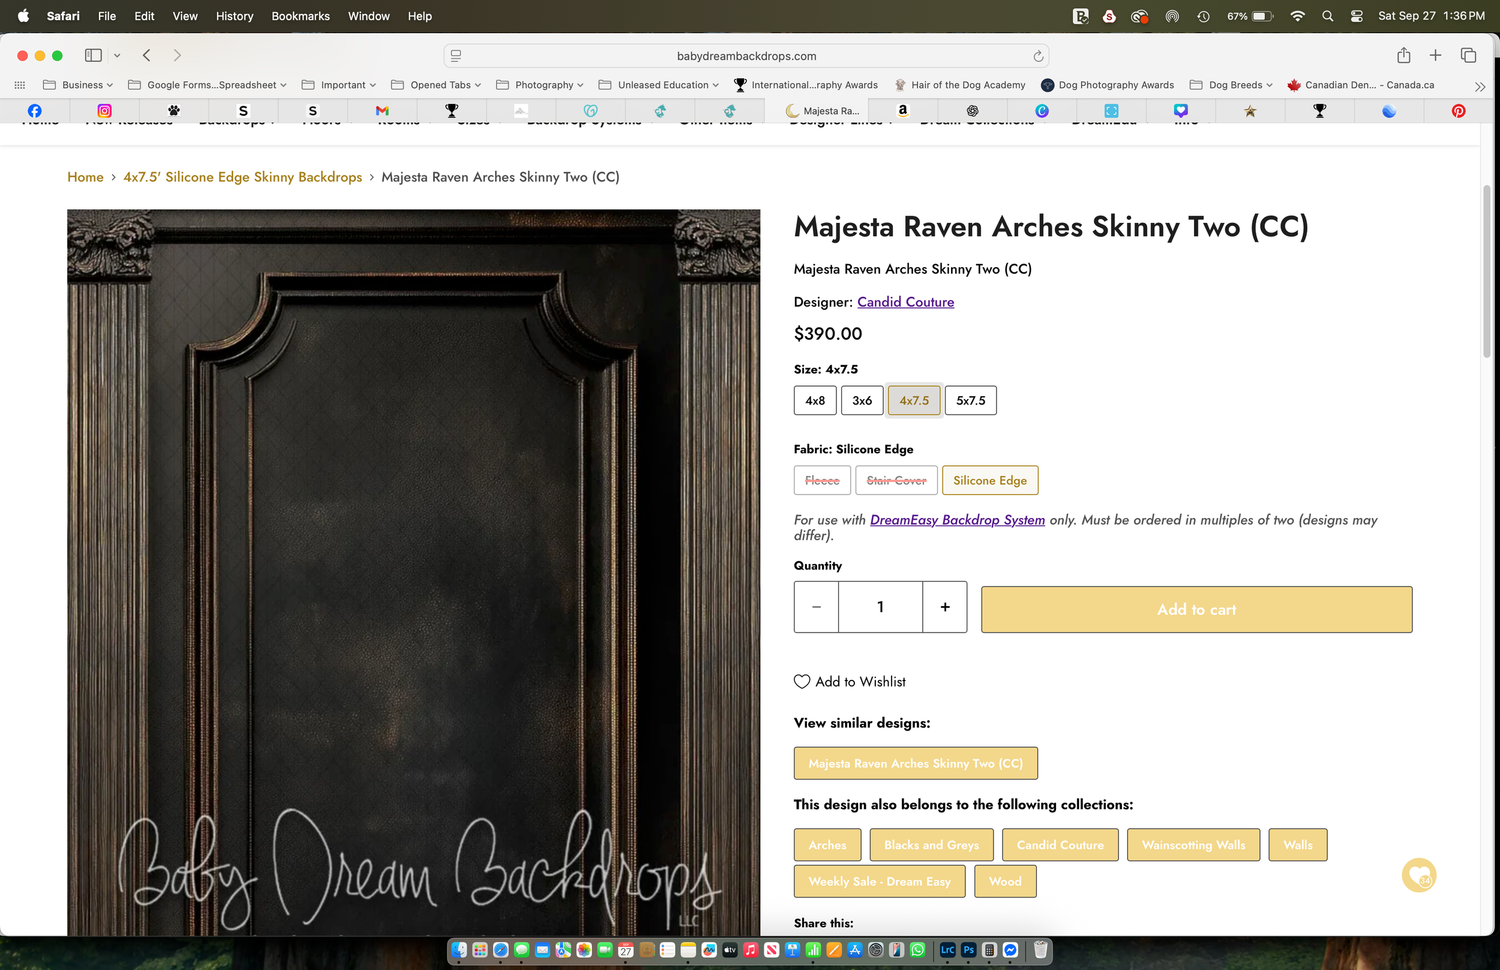Open the Instagram pinned tab
Viewport: 1500px width, 970px height.
[104, 111]
